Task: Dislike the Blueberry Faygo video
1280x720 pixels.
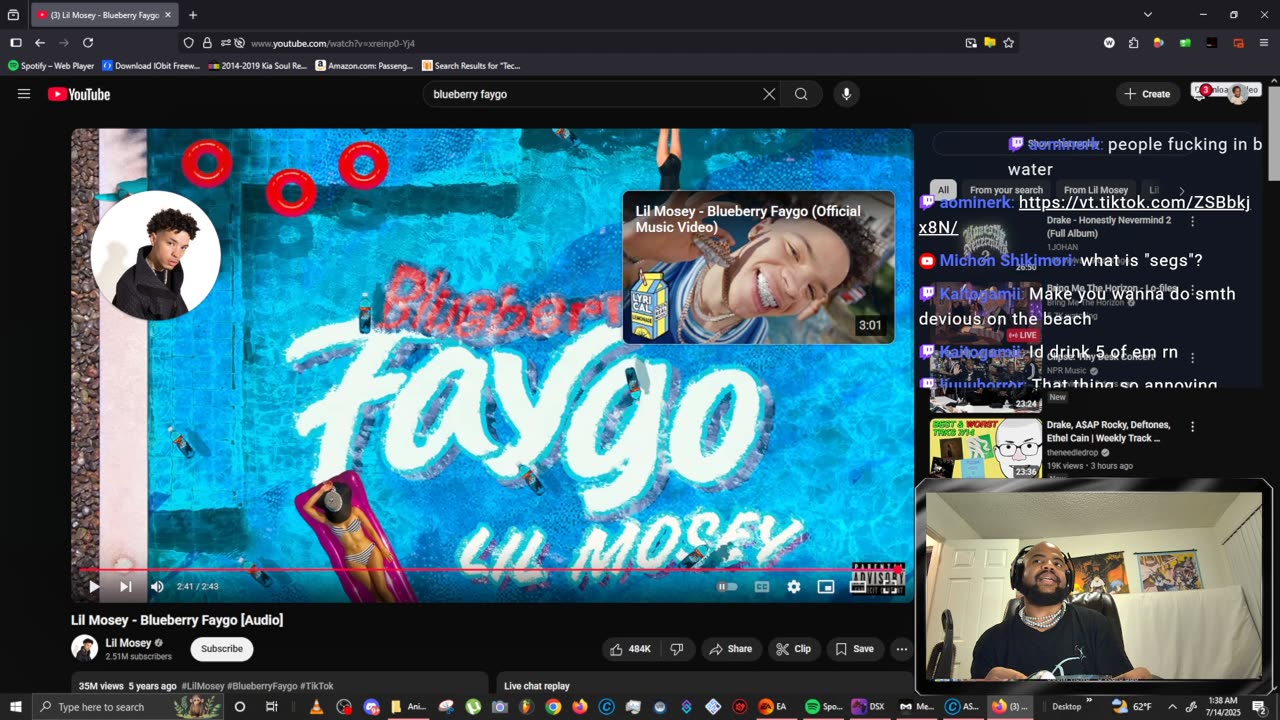Action: coord(677,649)
